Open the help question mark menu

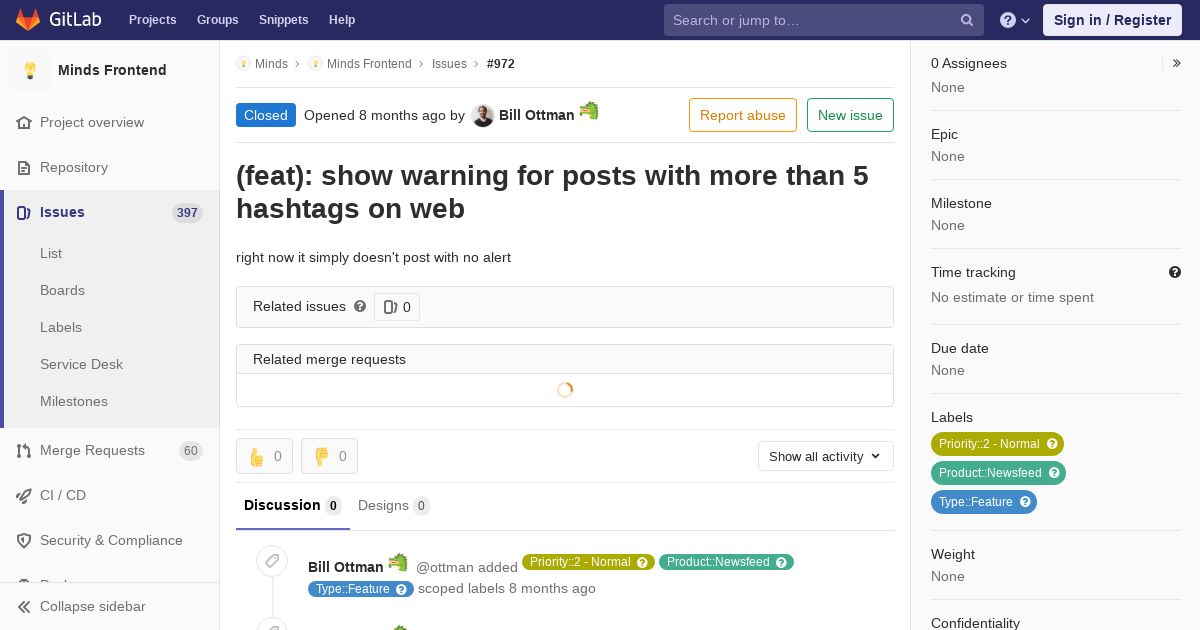(1015, 20)
